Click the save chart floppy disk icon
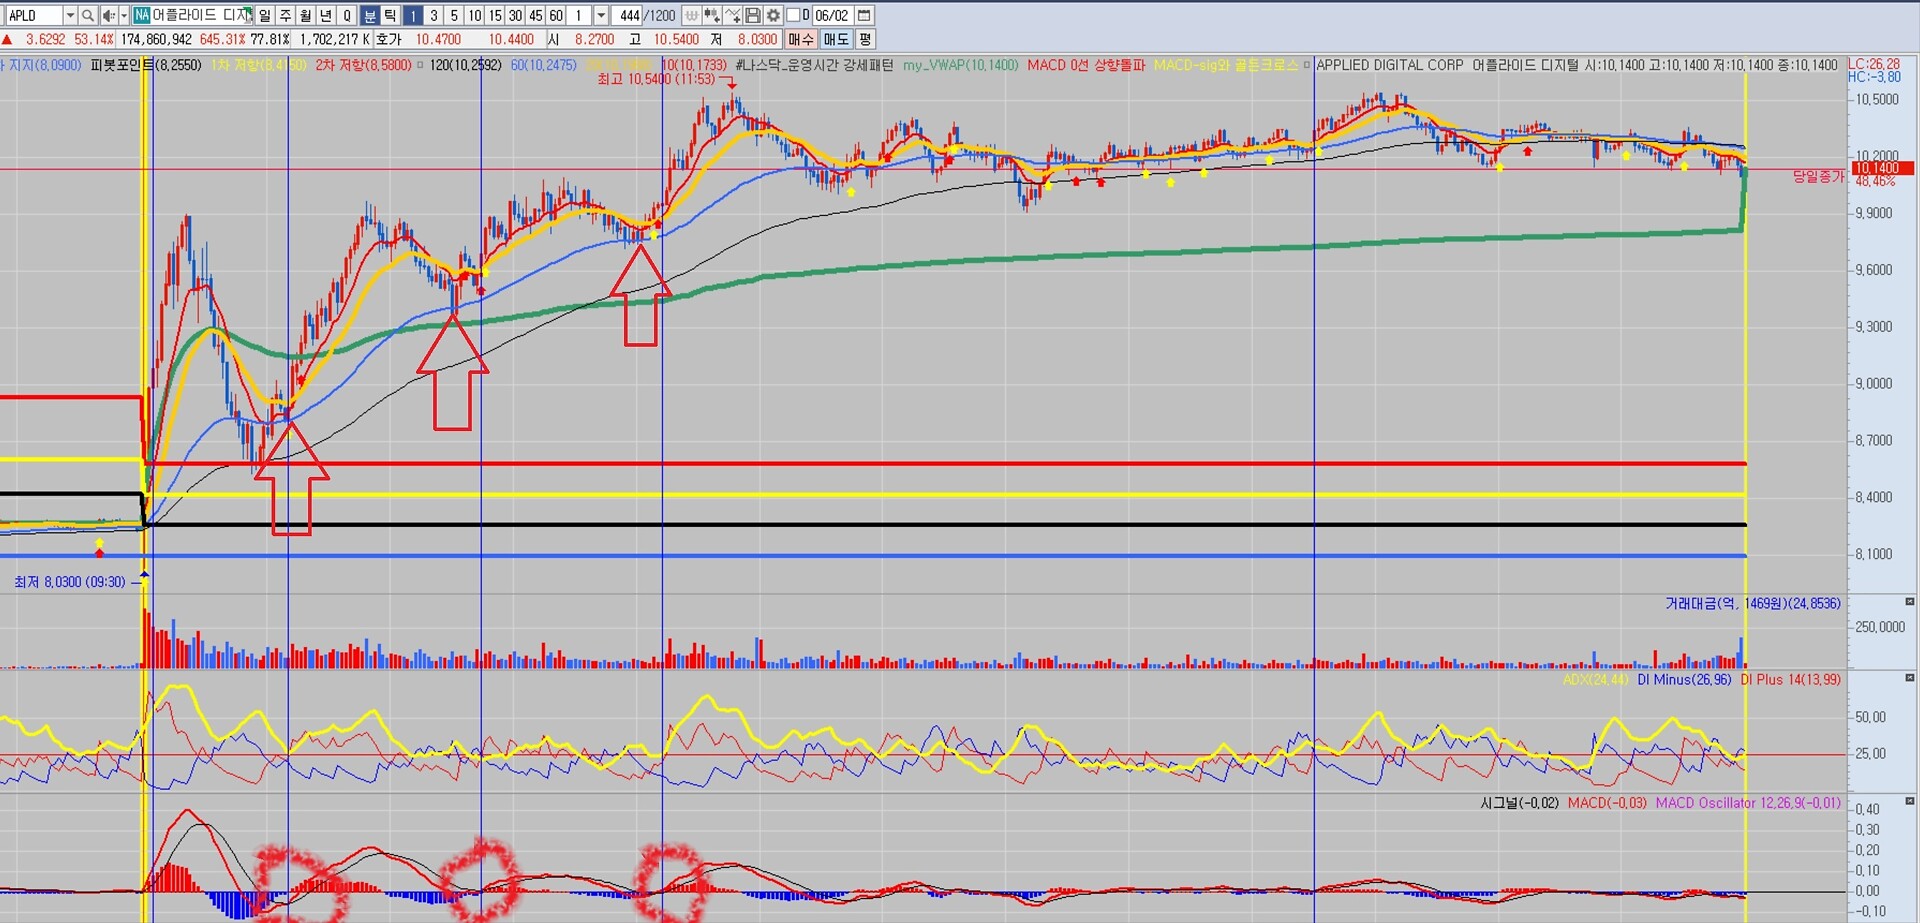1920x923 pixels. [x=753, y=15]
